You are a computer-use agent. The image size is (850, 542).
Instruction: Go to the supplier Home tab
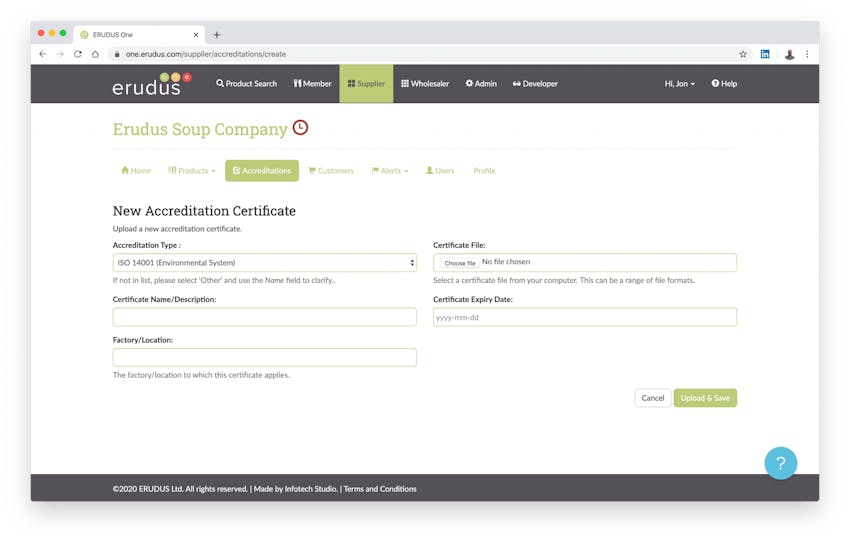136,171
